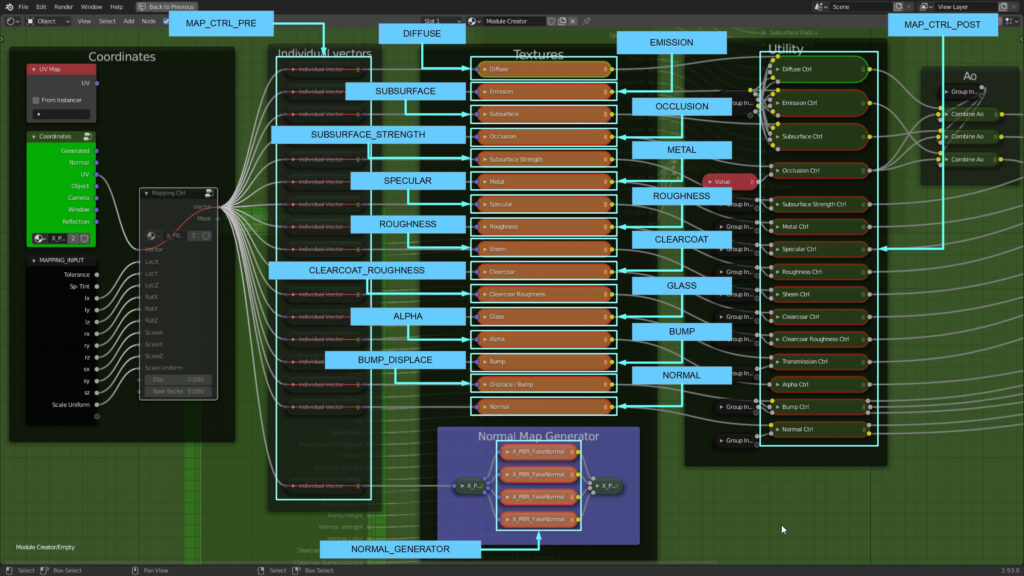Click the Generated output socket
Viewport: 1024px width, 576px height.
click(x=97, y=151)
